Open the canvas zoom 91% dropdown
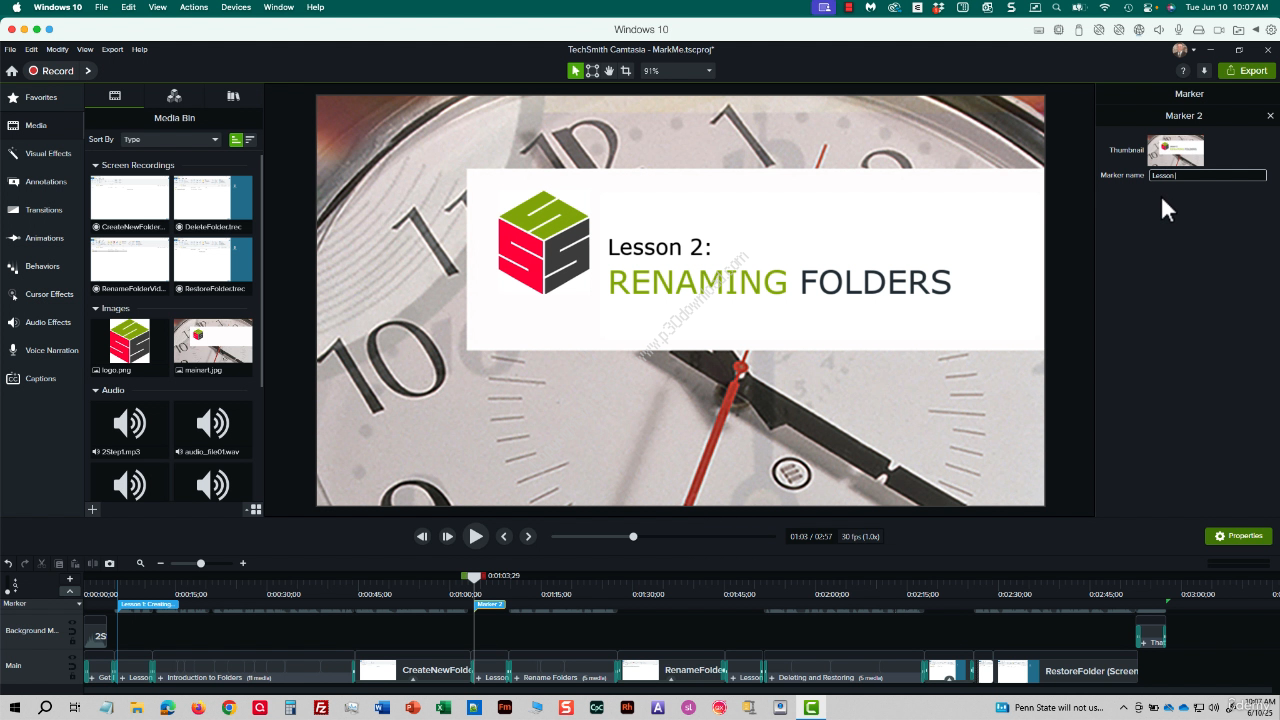 point(677,71)
